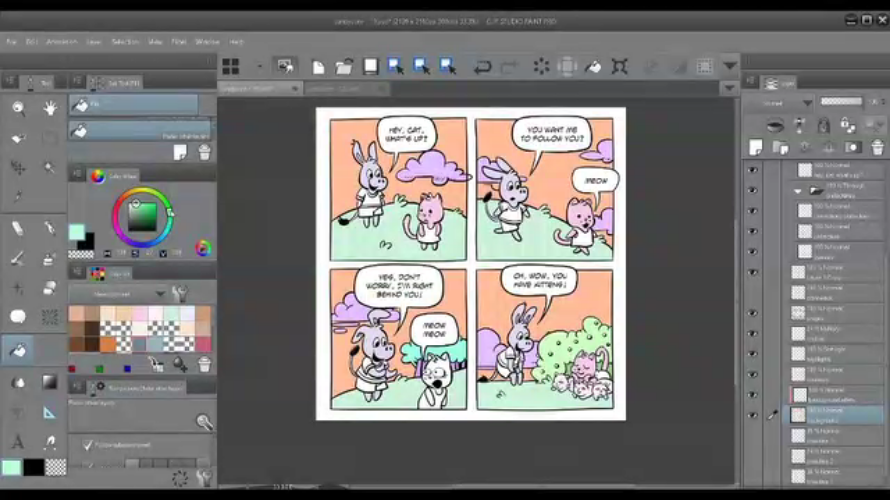The width and height of the screenshot is (890, 500).
Task: Select the magic wand auto select tool
Action: pyautogui.click(x=49, y=167)
